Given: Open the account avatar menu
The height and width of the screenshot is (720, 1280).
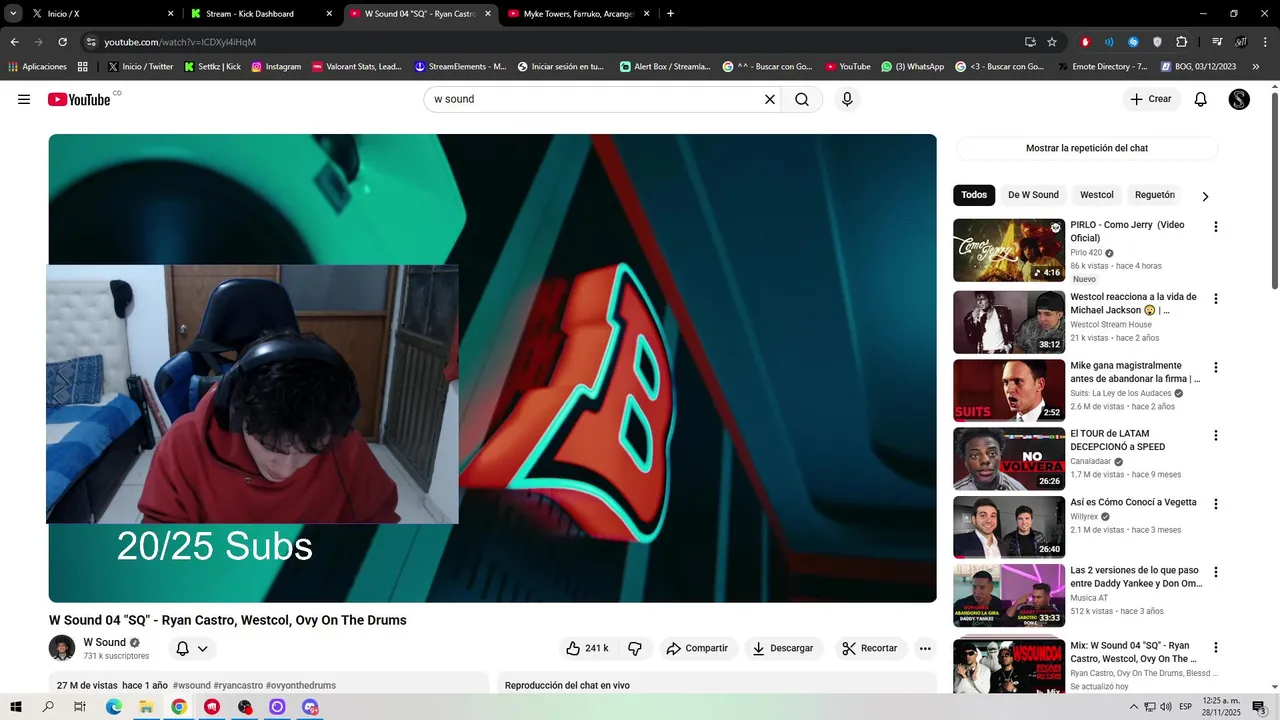Looking at the screenshot, I should coord(1239,99).
